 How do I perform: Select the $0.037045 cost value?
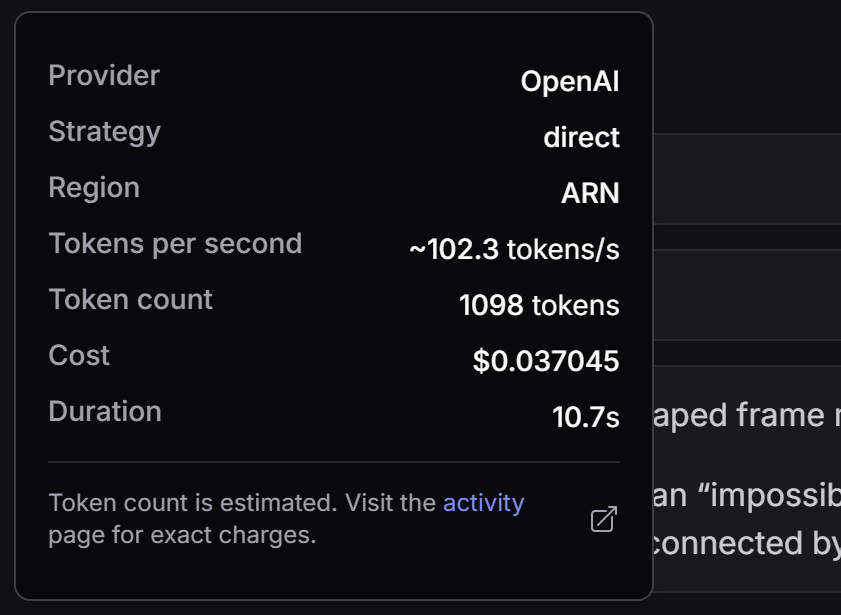click(546, 361)
